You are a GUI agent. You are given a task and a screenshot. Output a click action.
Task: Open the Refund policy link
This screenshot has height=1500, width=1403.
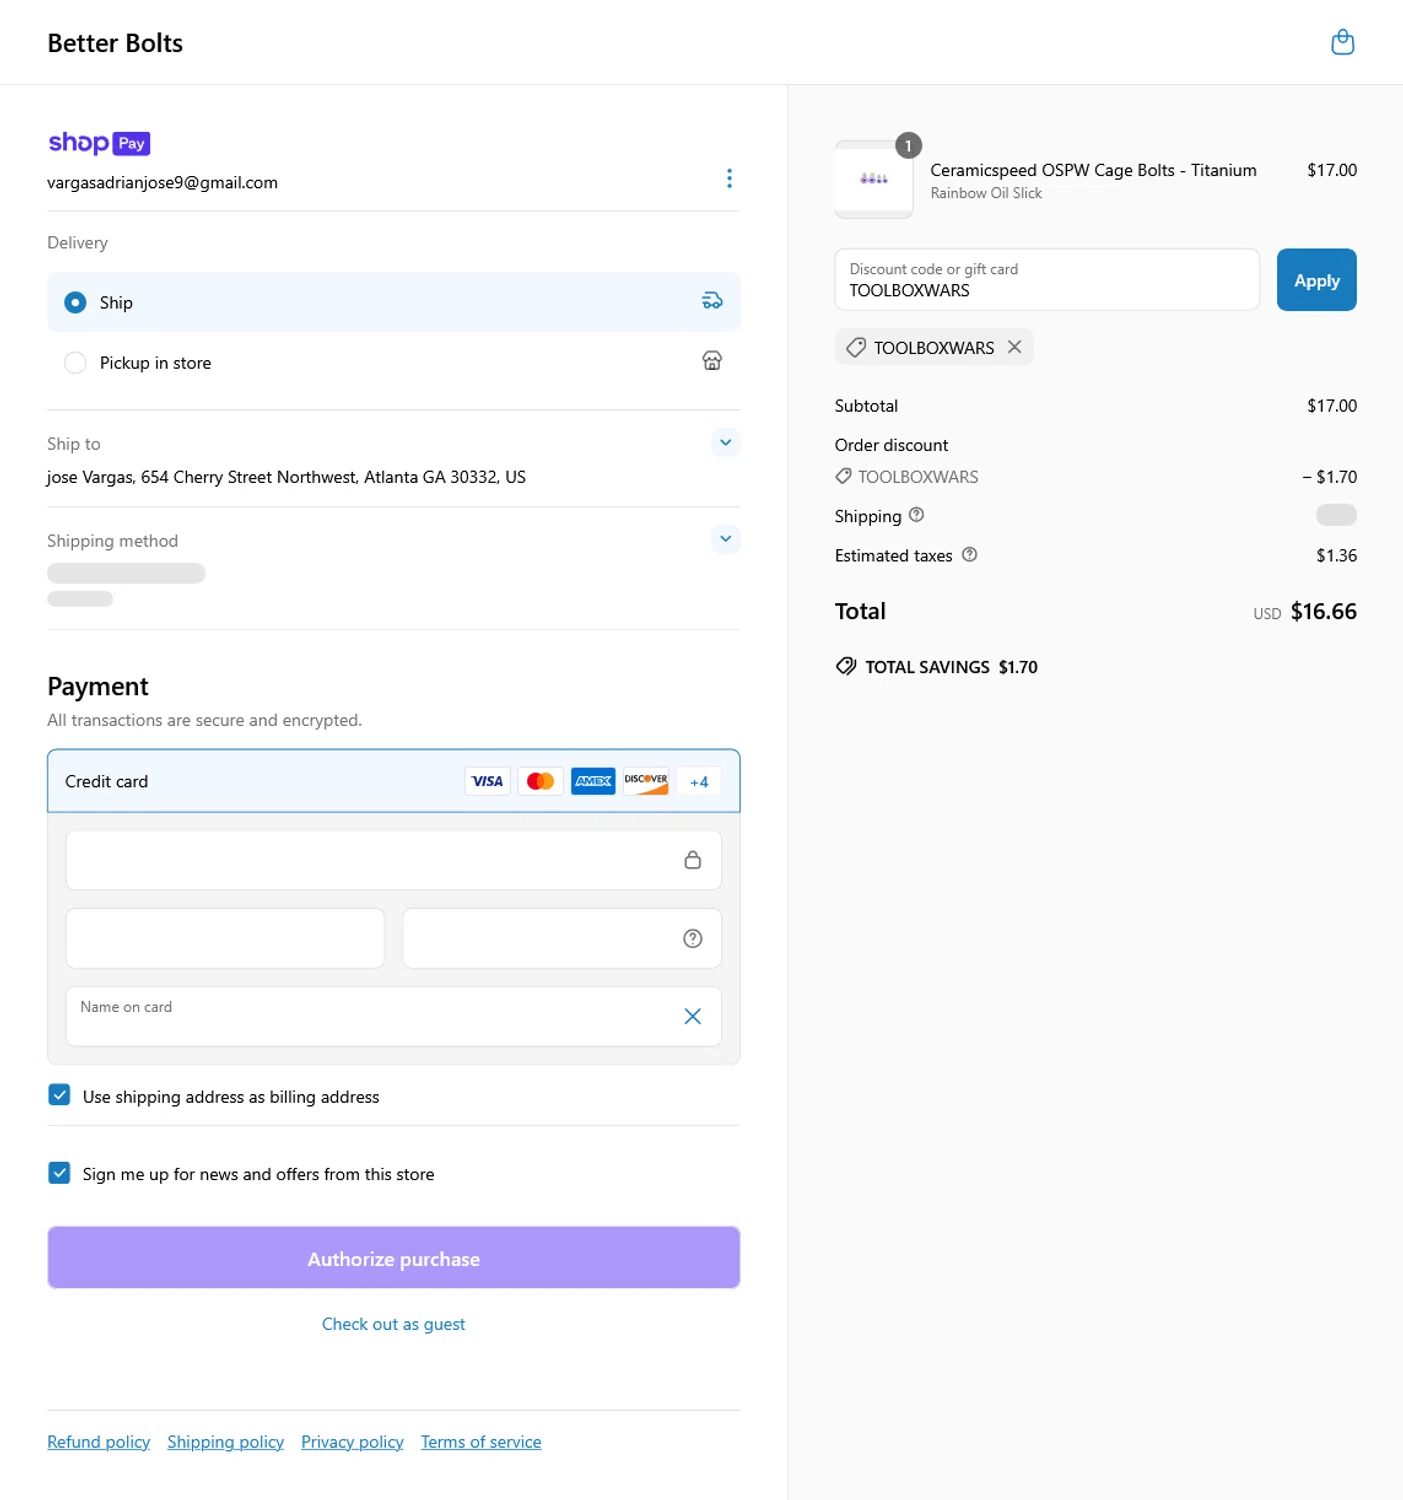pyautogui.click(x=99, y=1442)
